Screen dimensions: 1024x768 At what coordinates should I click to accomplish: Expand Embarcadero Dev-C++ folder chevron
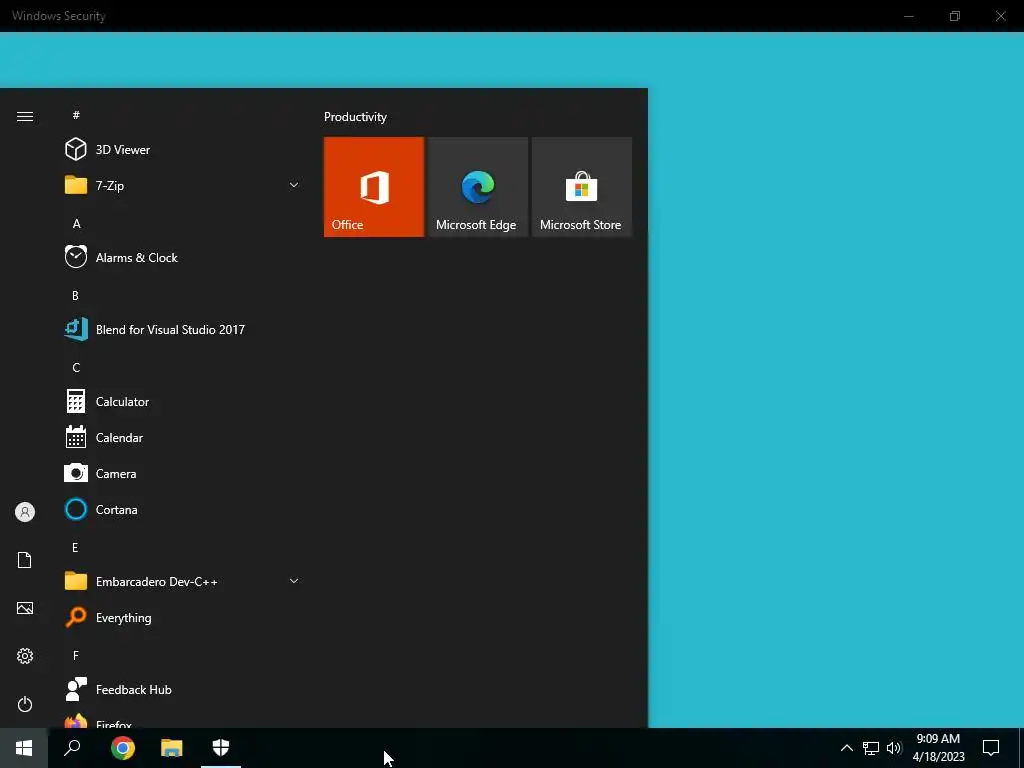(x=294, y=581)
